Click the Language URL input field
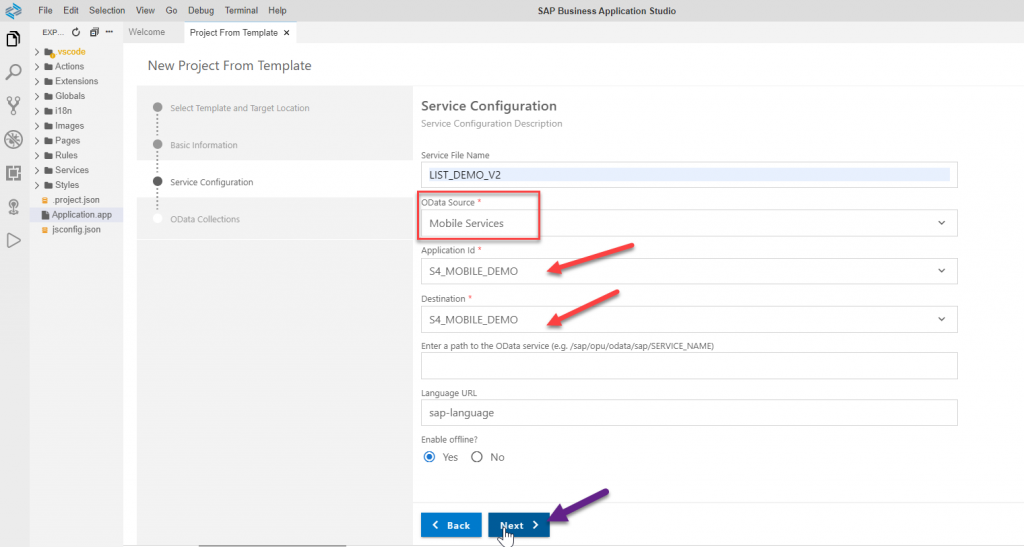Viewport: 1024px width, 547px height. 689,413
